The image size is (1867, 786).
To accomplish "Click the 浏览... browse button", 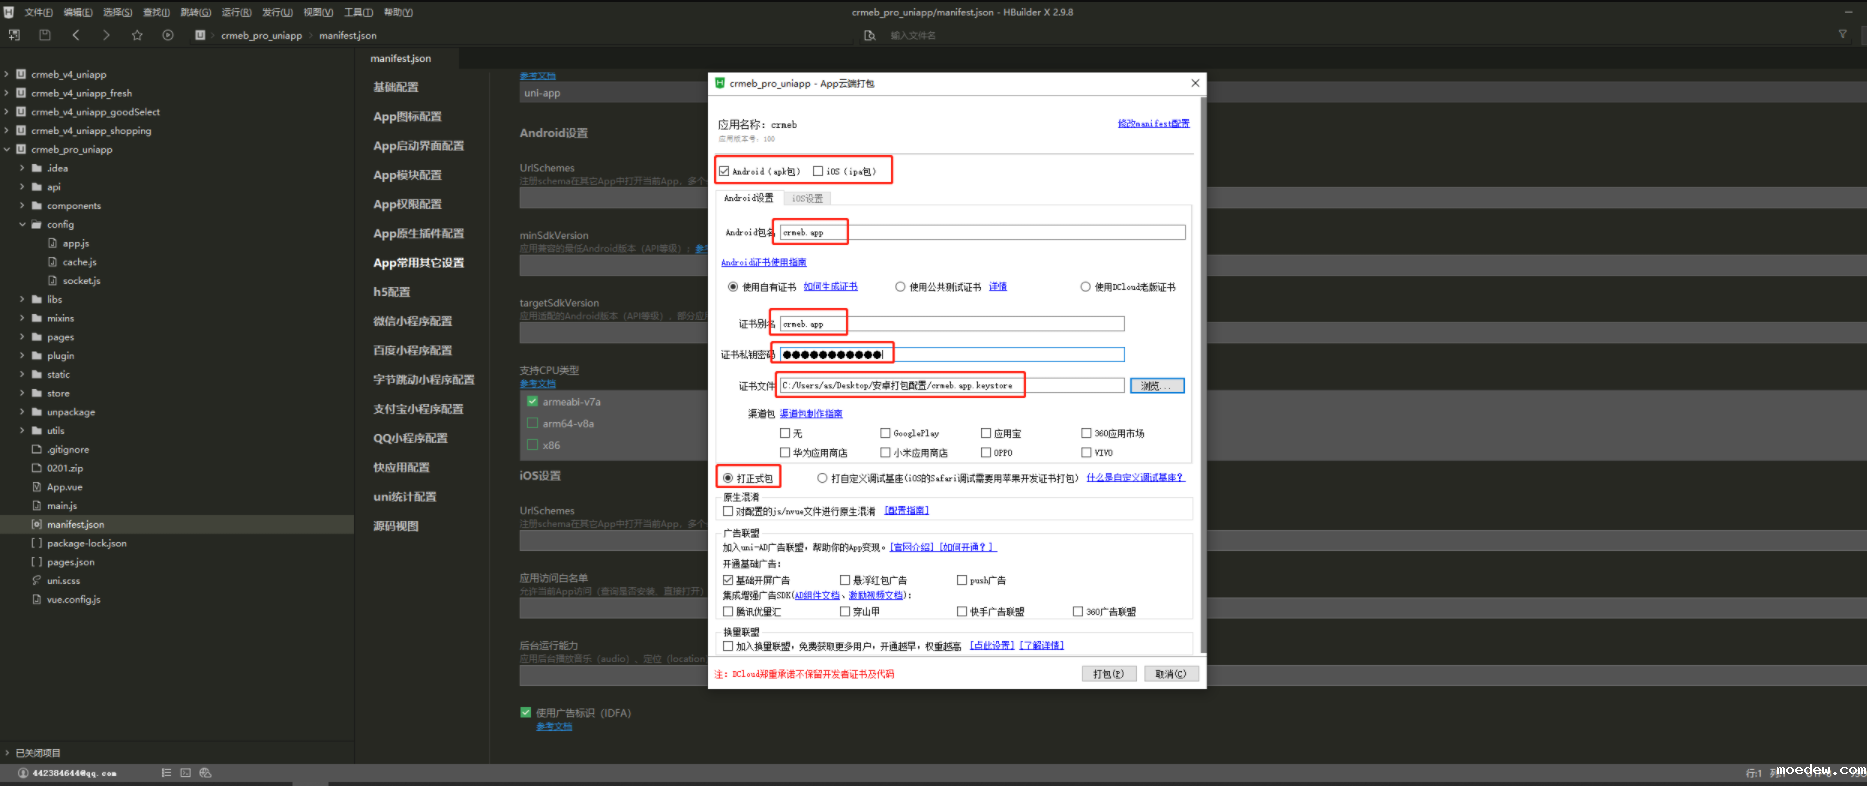I will (1156, 386).
